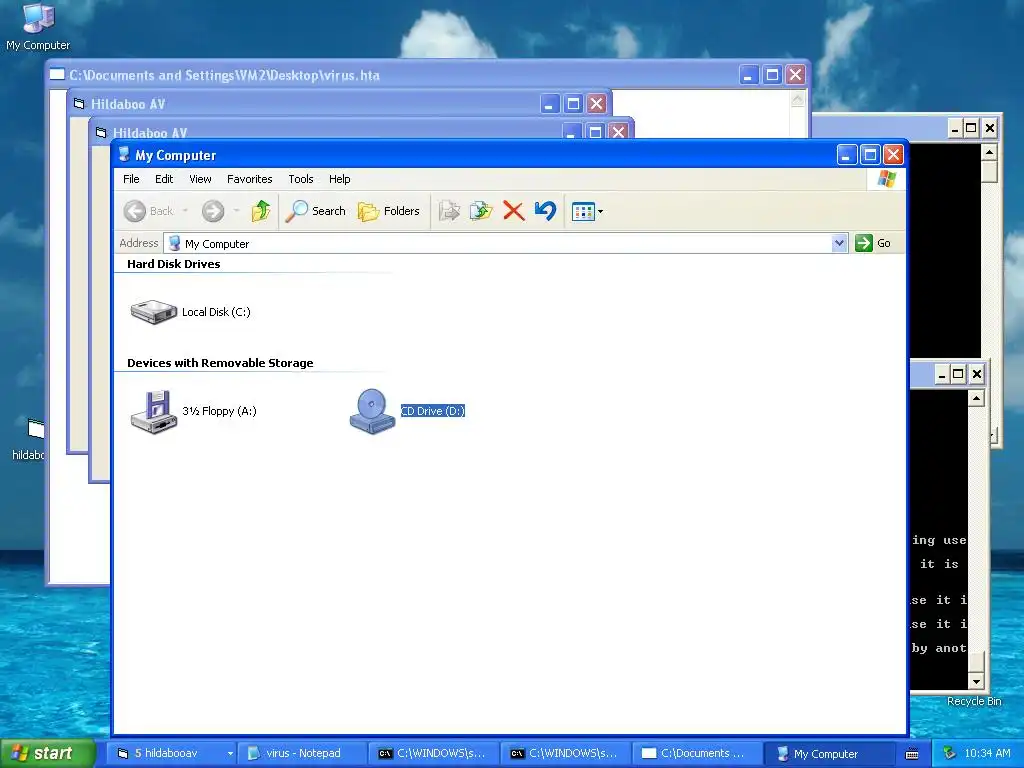Close the lower command prompt window

tap(976, 374)
